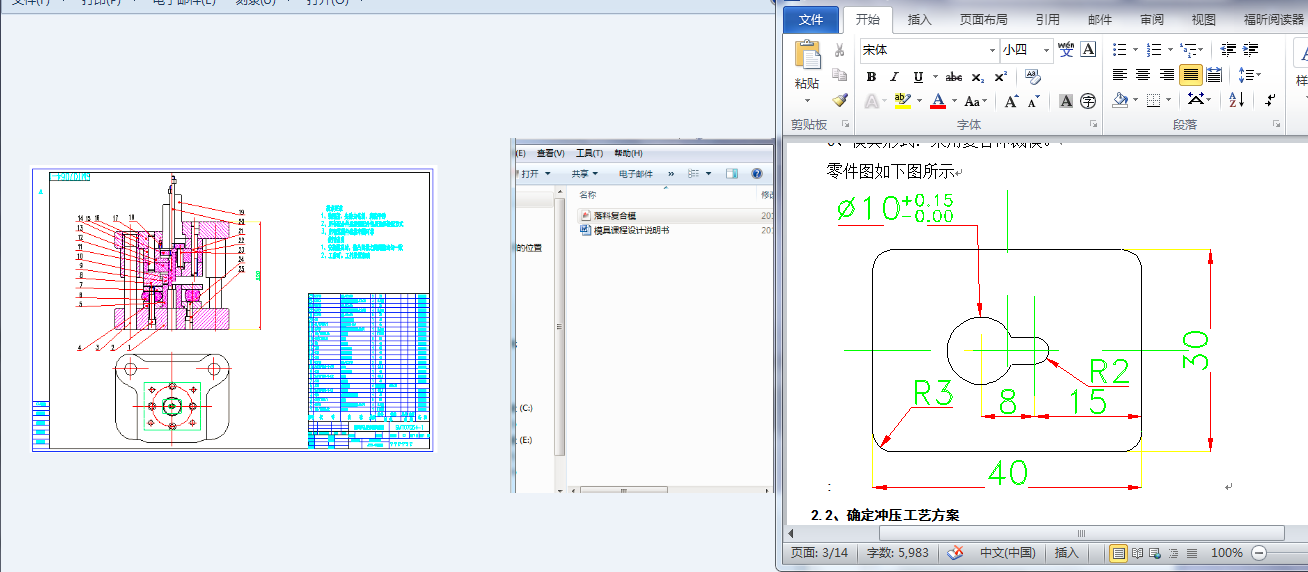Expand the Paste options arrow

pos(807,101)
